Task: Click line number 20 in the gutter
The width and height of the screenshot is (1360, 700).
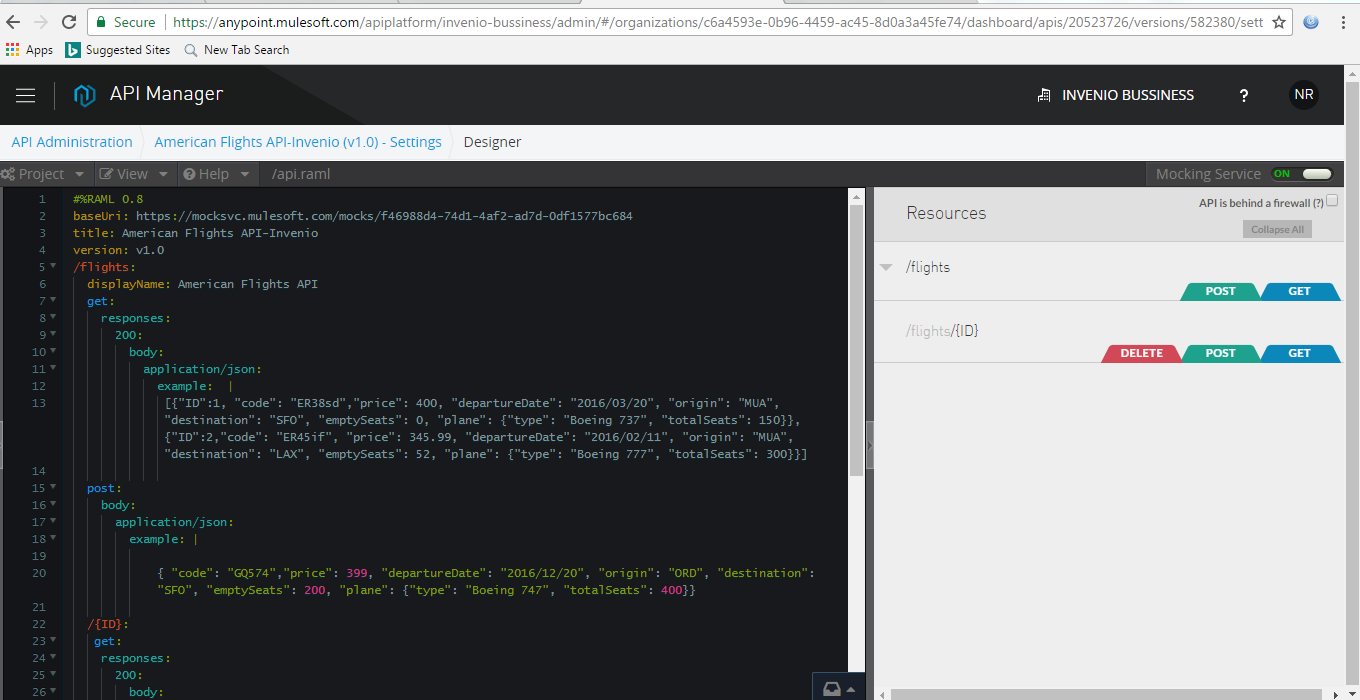Action: pyautogui.click(x=39, y=573)
